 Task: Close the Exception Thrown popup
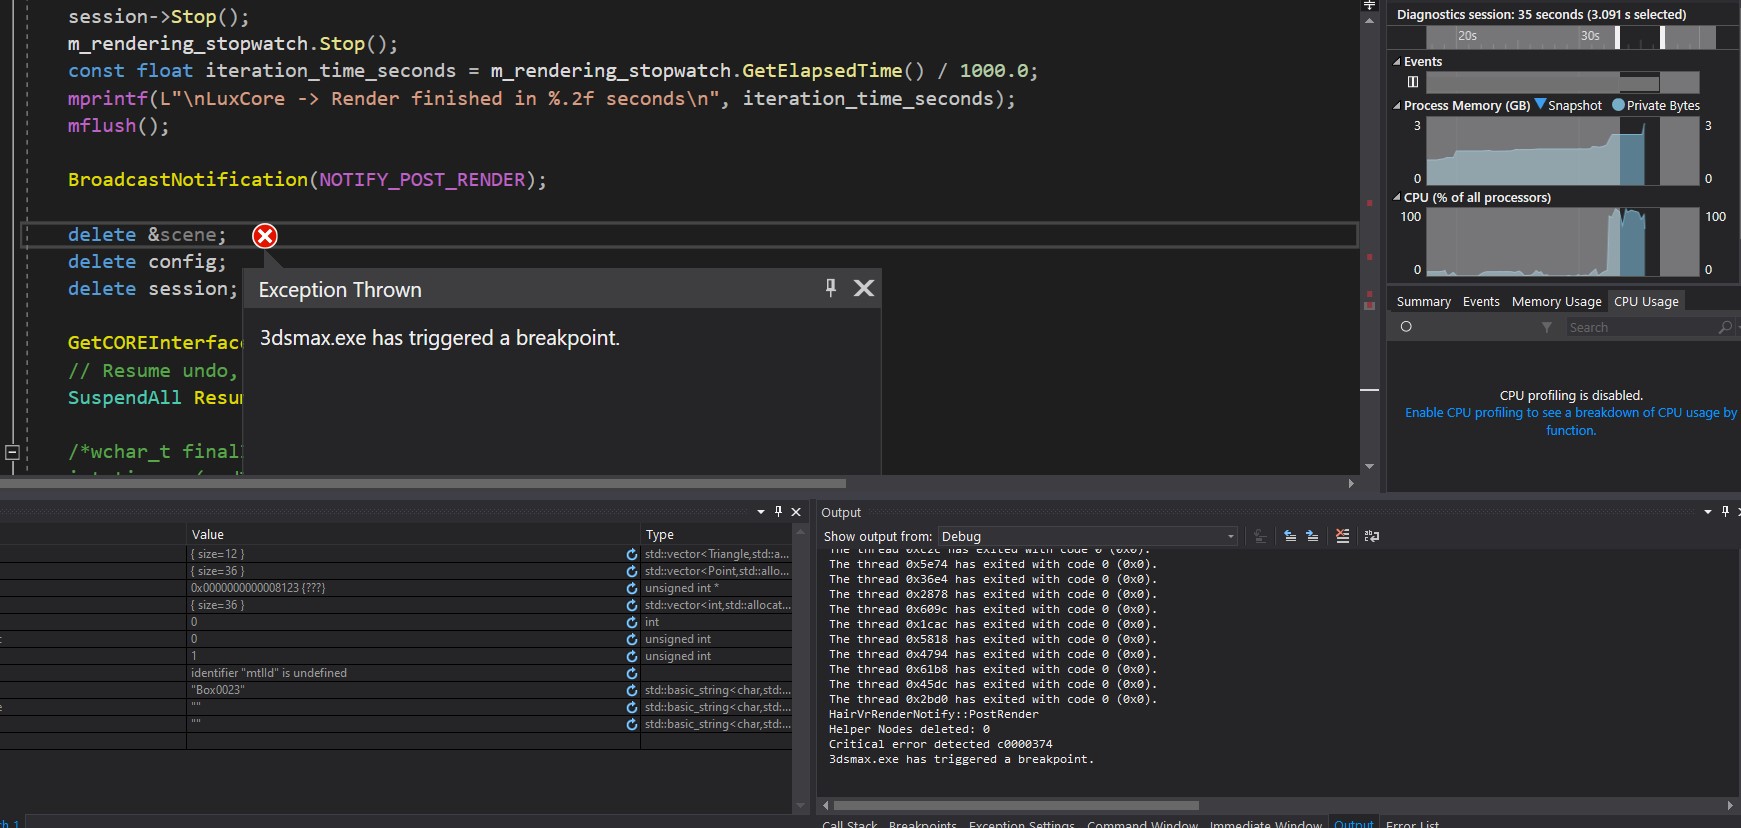pos(864,288)
